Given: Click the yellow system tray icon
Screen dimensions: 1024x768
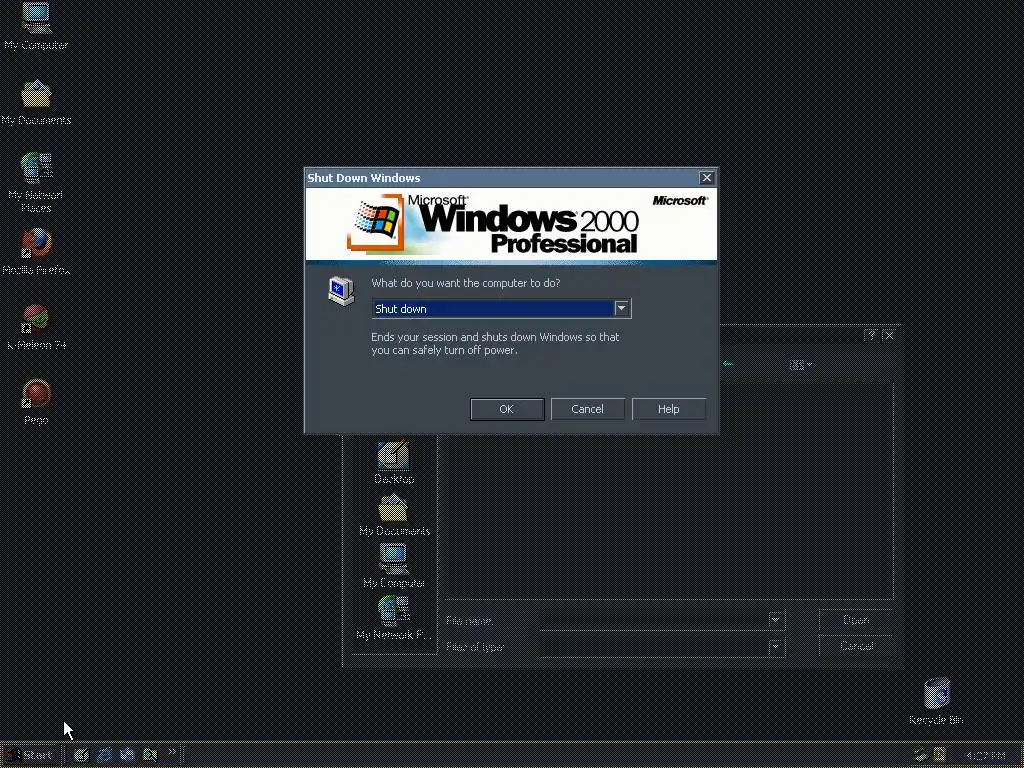Looking at the screenshot, I should (x=940, y=755).
